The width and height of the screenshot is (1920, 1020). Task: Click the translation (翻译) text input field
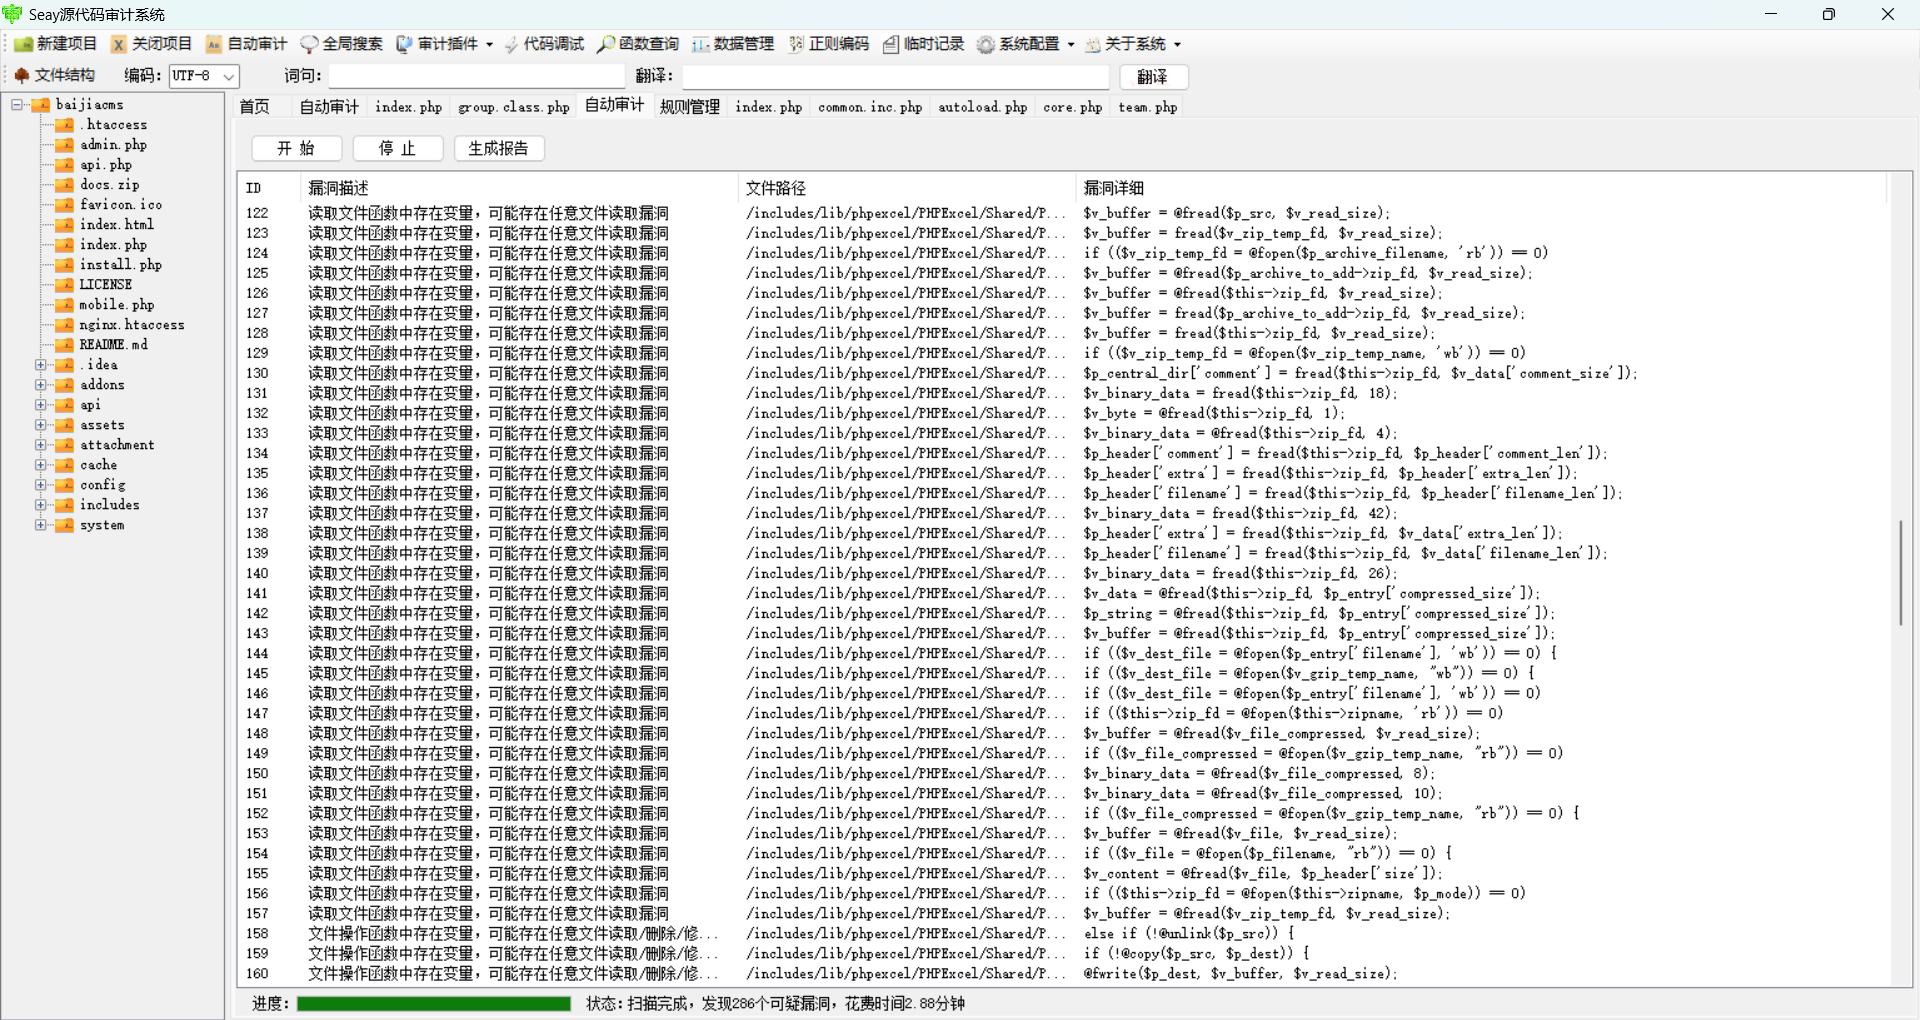click(895, 76)
